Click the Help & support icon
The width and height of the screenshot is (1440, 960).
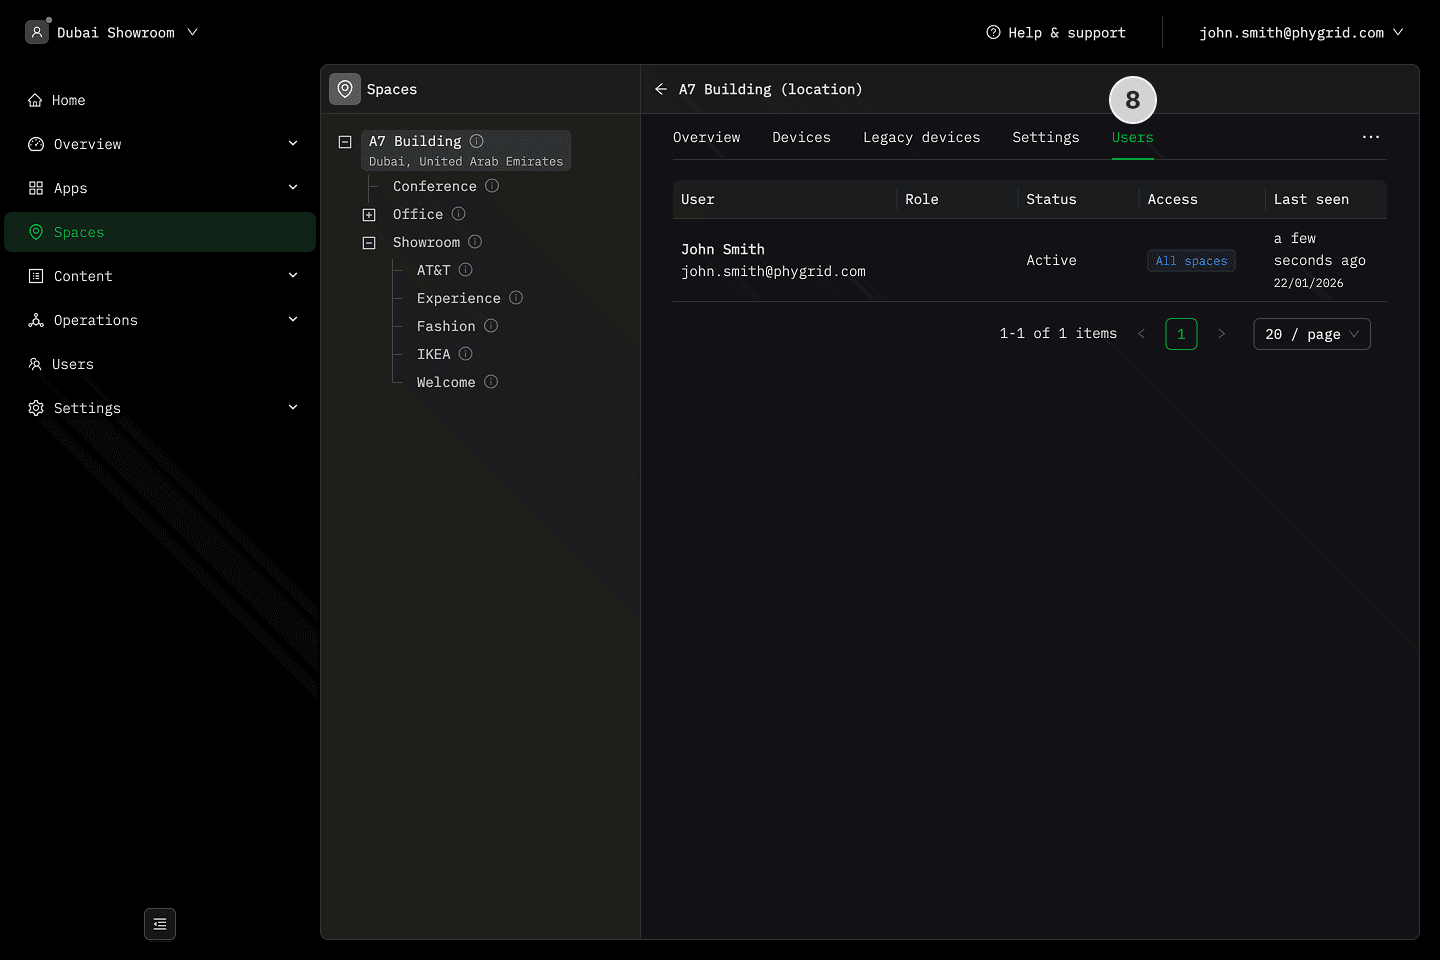click(993, 32)
